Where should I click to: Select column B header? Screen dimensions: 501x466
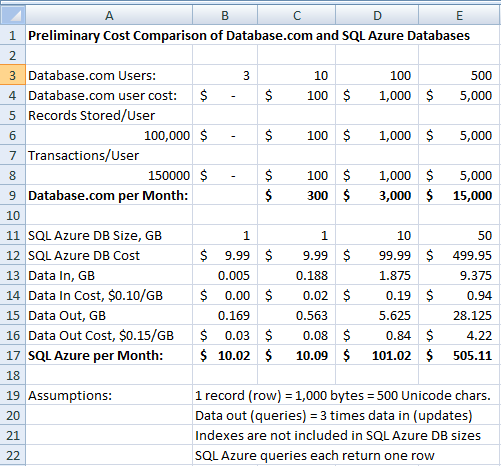click(225, 15)
